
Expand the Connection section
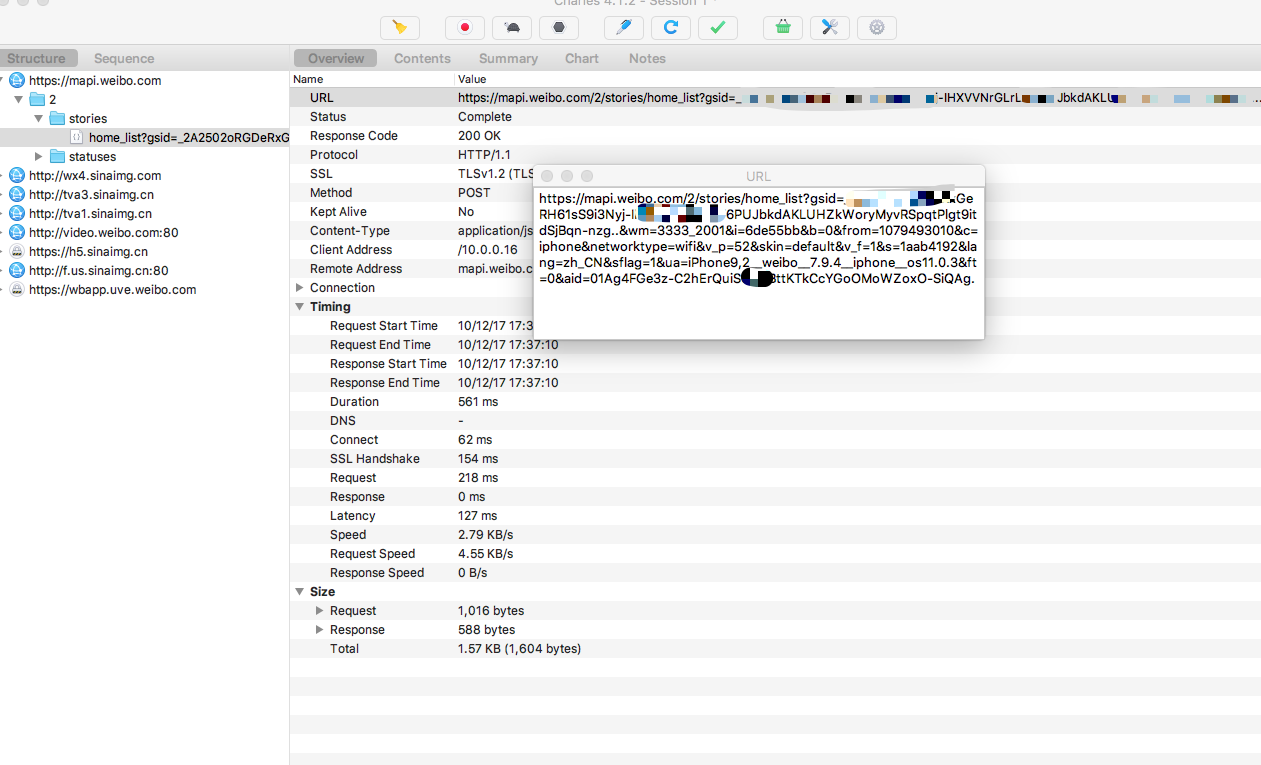pyautogui.click(x=300, y=288)
